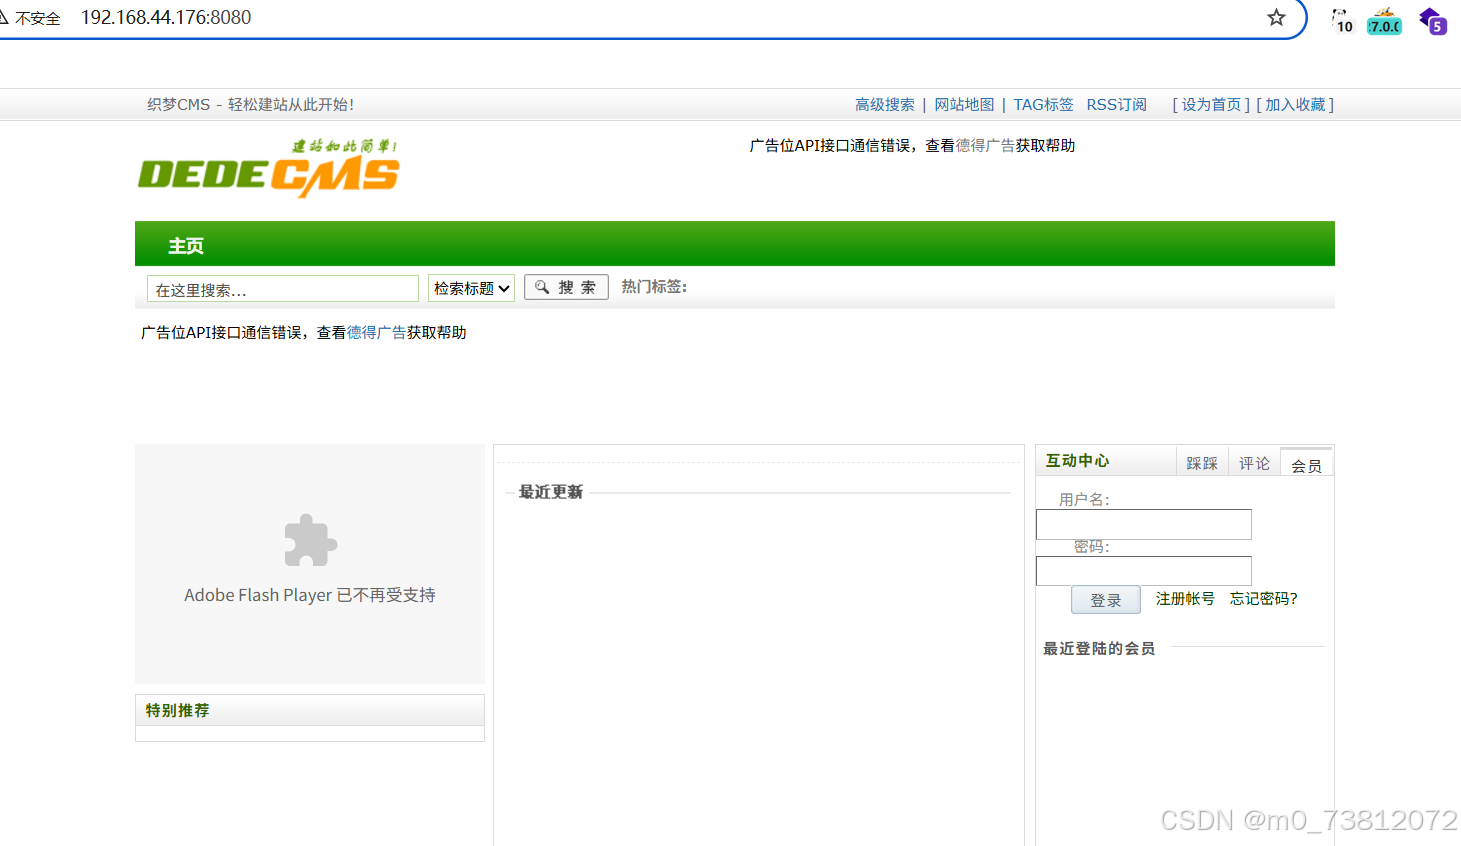Image resolution: width=1461 pixels, height=846 pixels.
Task: Focus the 在这里搜索 search input
Action: coord(283,289)
